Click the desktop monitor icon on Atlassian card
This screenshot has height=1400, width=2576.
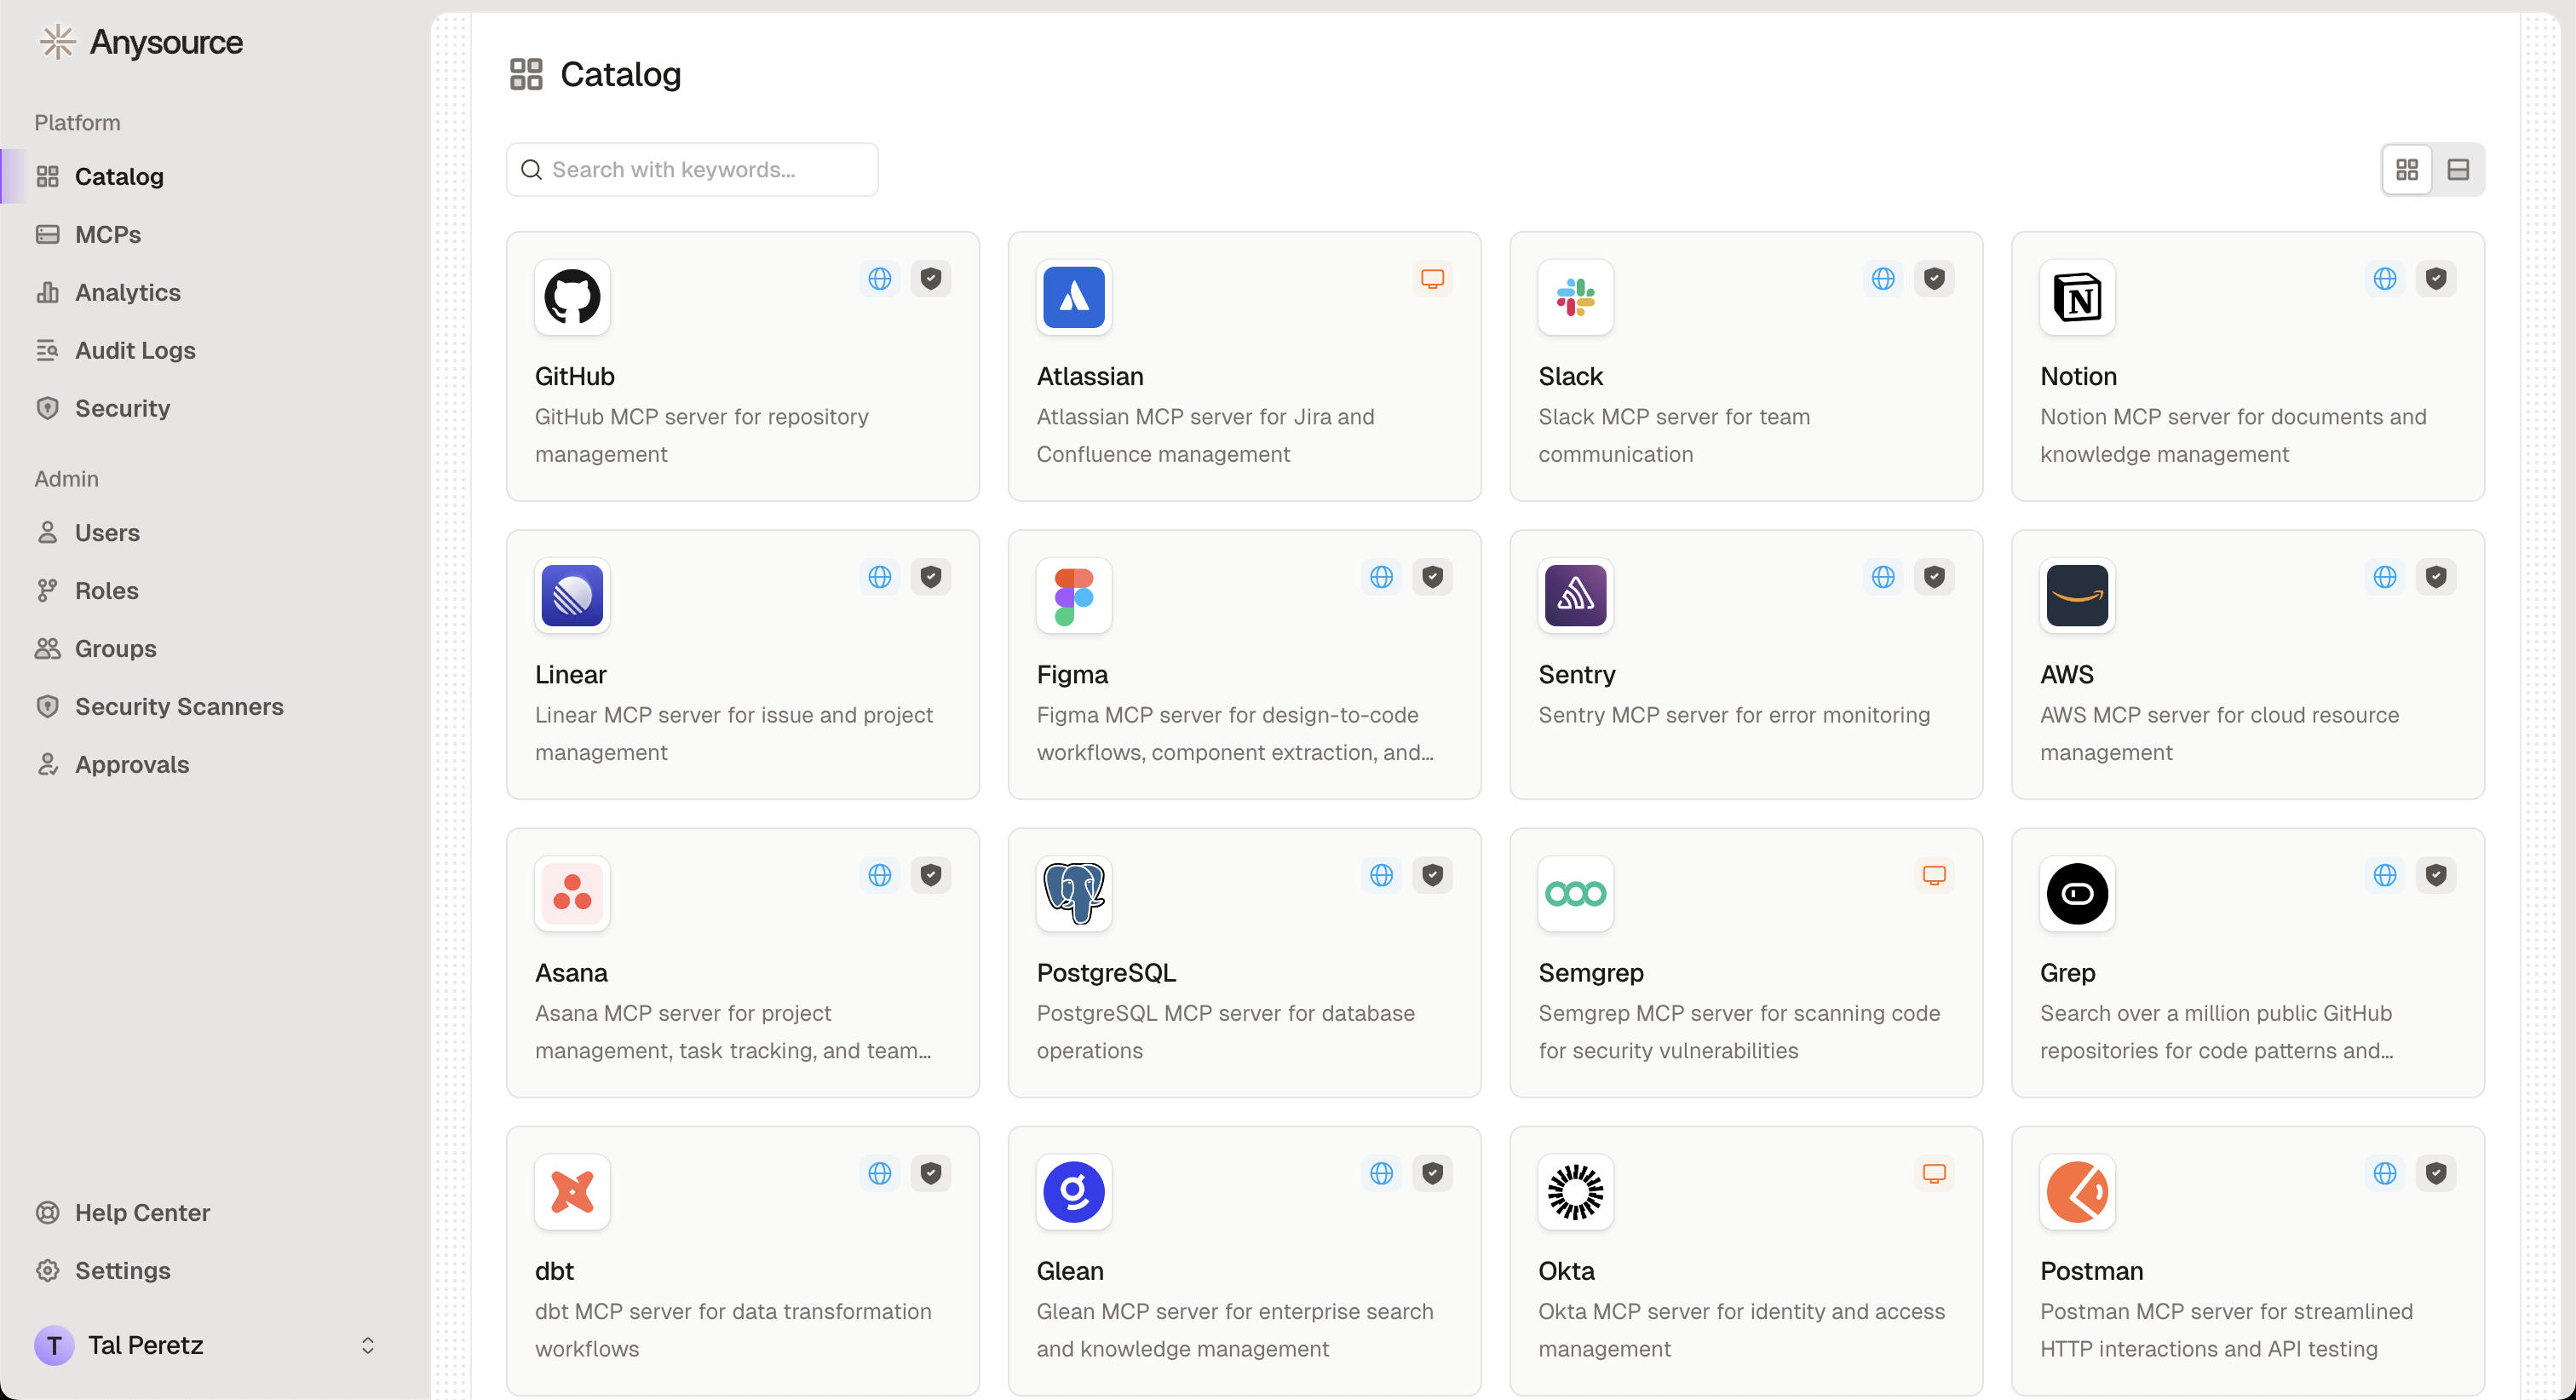pos(1432,279)
